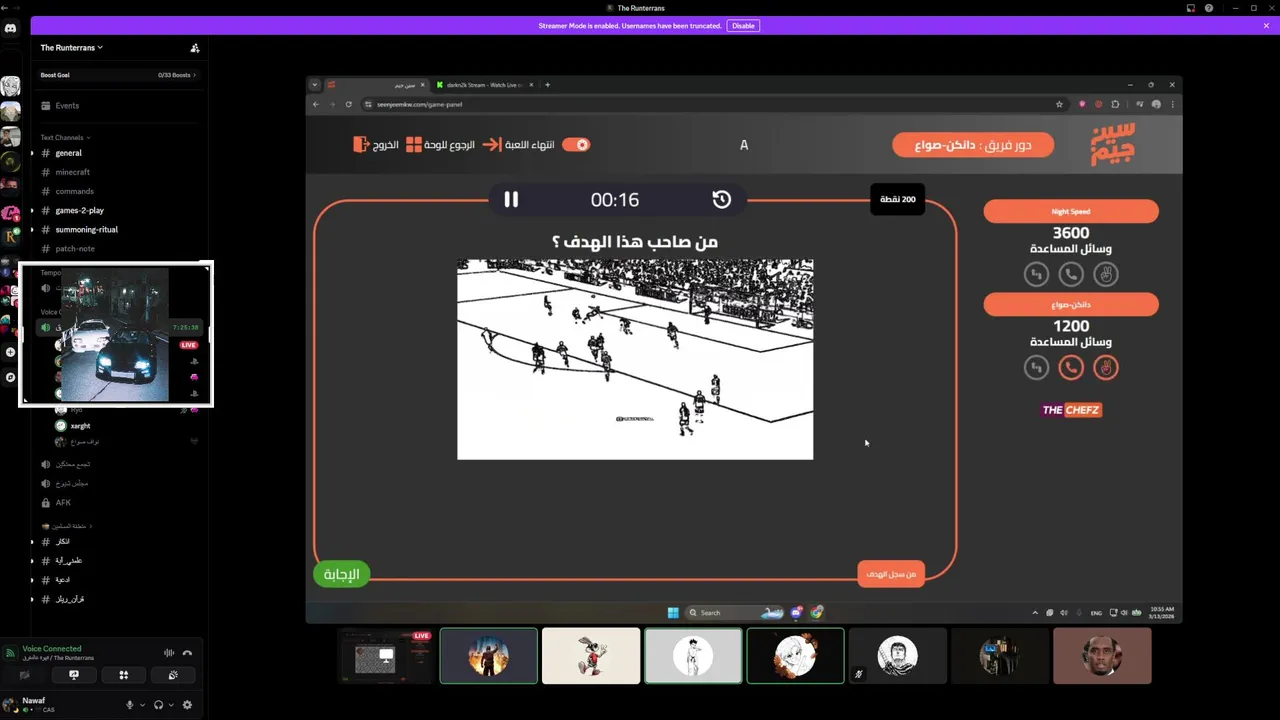The image size is (1280, 720).
Task: Click the stream preview popout thumbnail
Action: (116, 334)
